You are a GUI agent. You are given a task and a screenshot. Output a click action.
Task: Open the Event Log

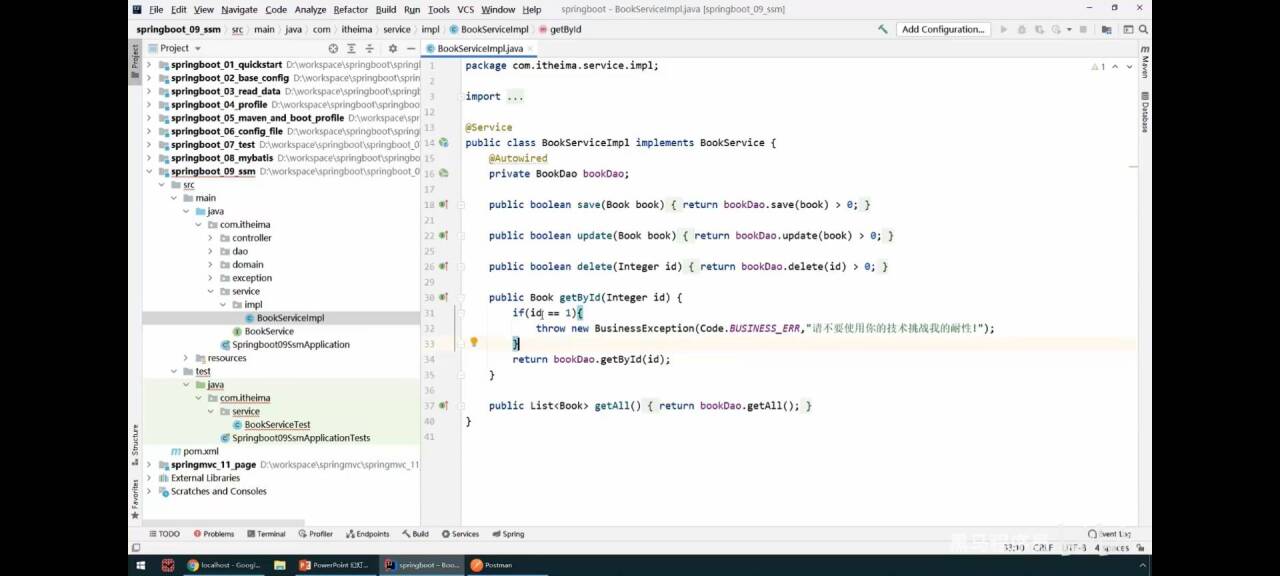(1110, 534)
